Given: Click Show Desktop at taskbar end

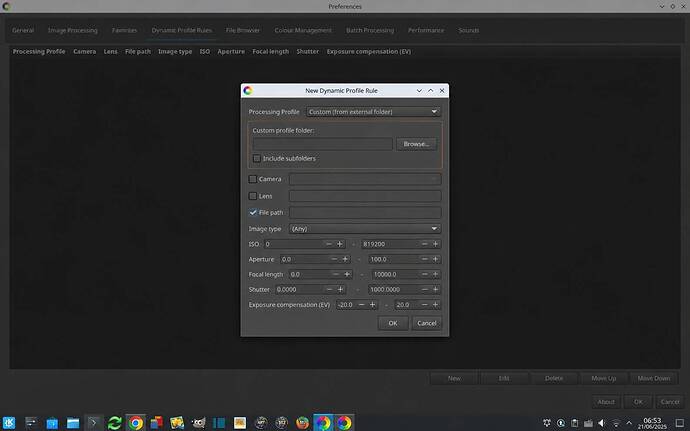Looking at the screenshot, I should coord(679,423).
